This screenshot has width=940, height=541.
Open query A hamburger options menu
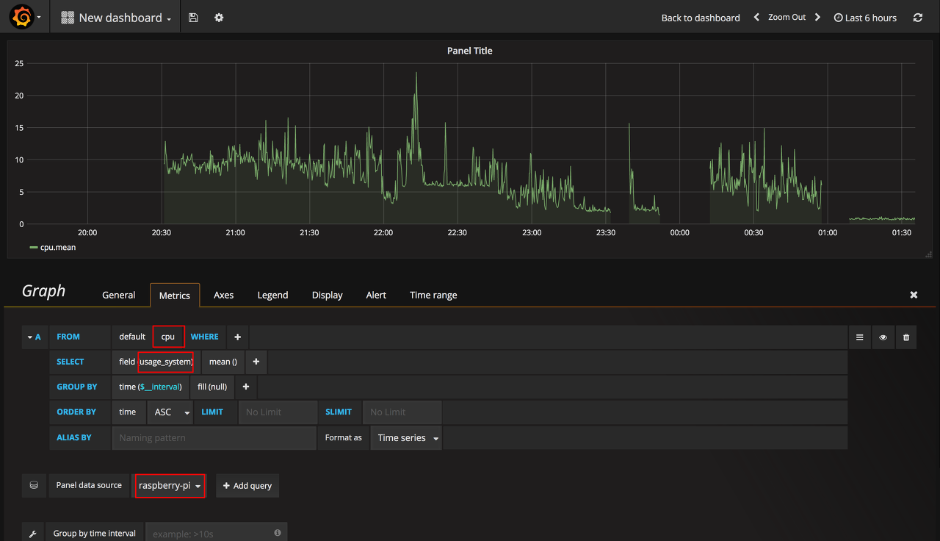tap(859, 338)
